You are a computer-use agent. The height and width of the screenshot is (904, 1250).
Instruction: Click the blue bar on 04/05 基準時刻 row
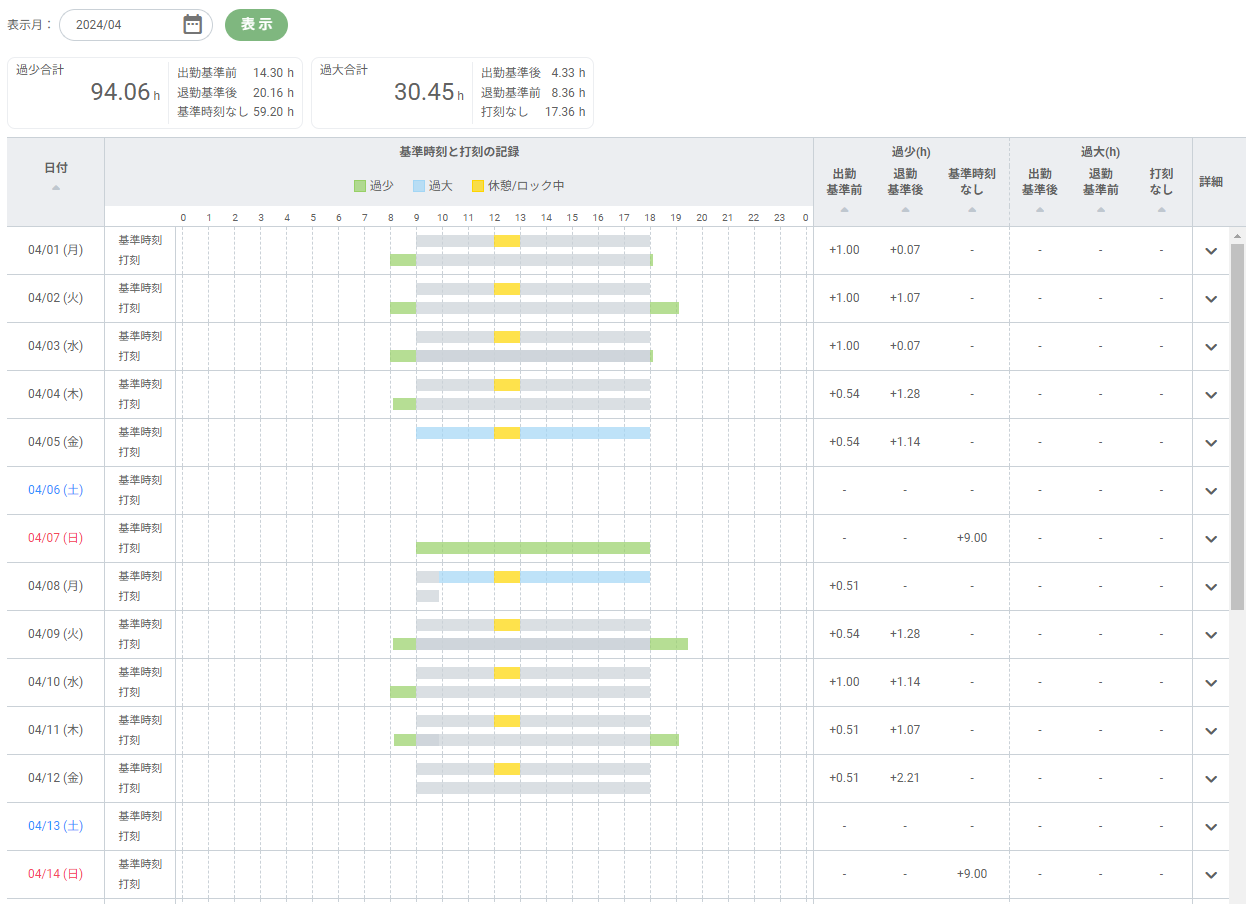(x=533, y=433)
